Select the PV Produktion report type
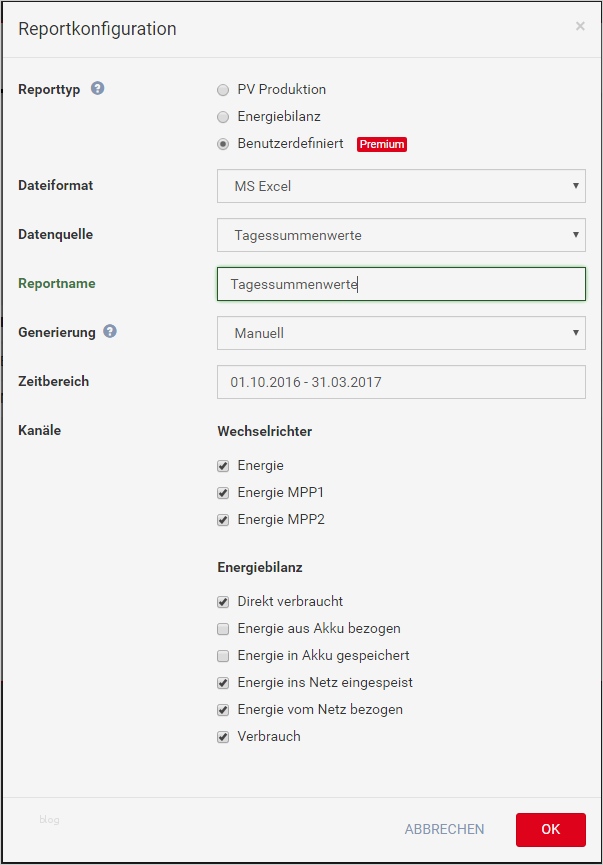 (x=223, y=89)
